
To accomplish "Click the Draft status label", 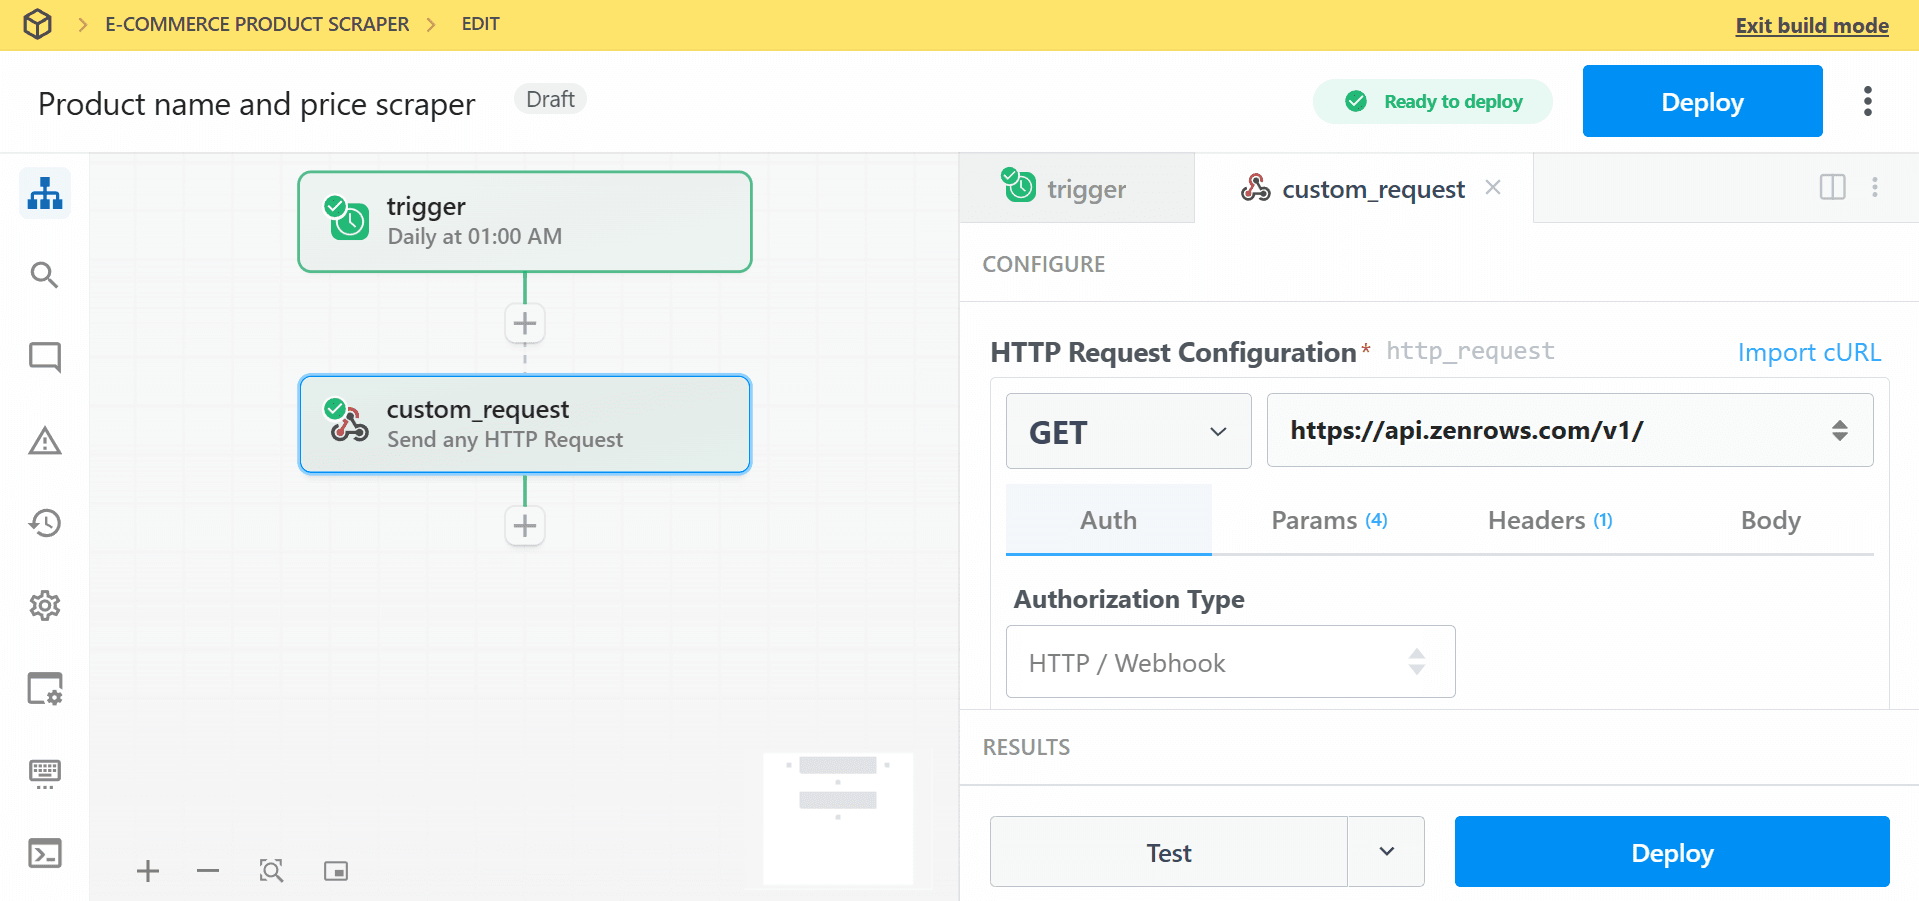I will pos(550,99).
